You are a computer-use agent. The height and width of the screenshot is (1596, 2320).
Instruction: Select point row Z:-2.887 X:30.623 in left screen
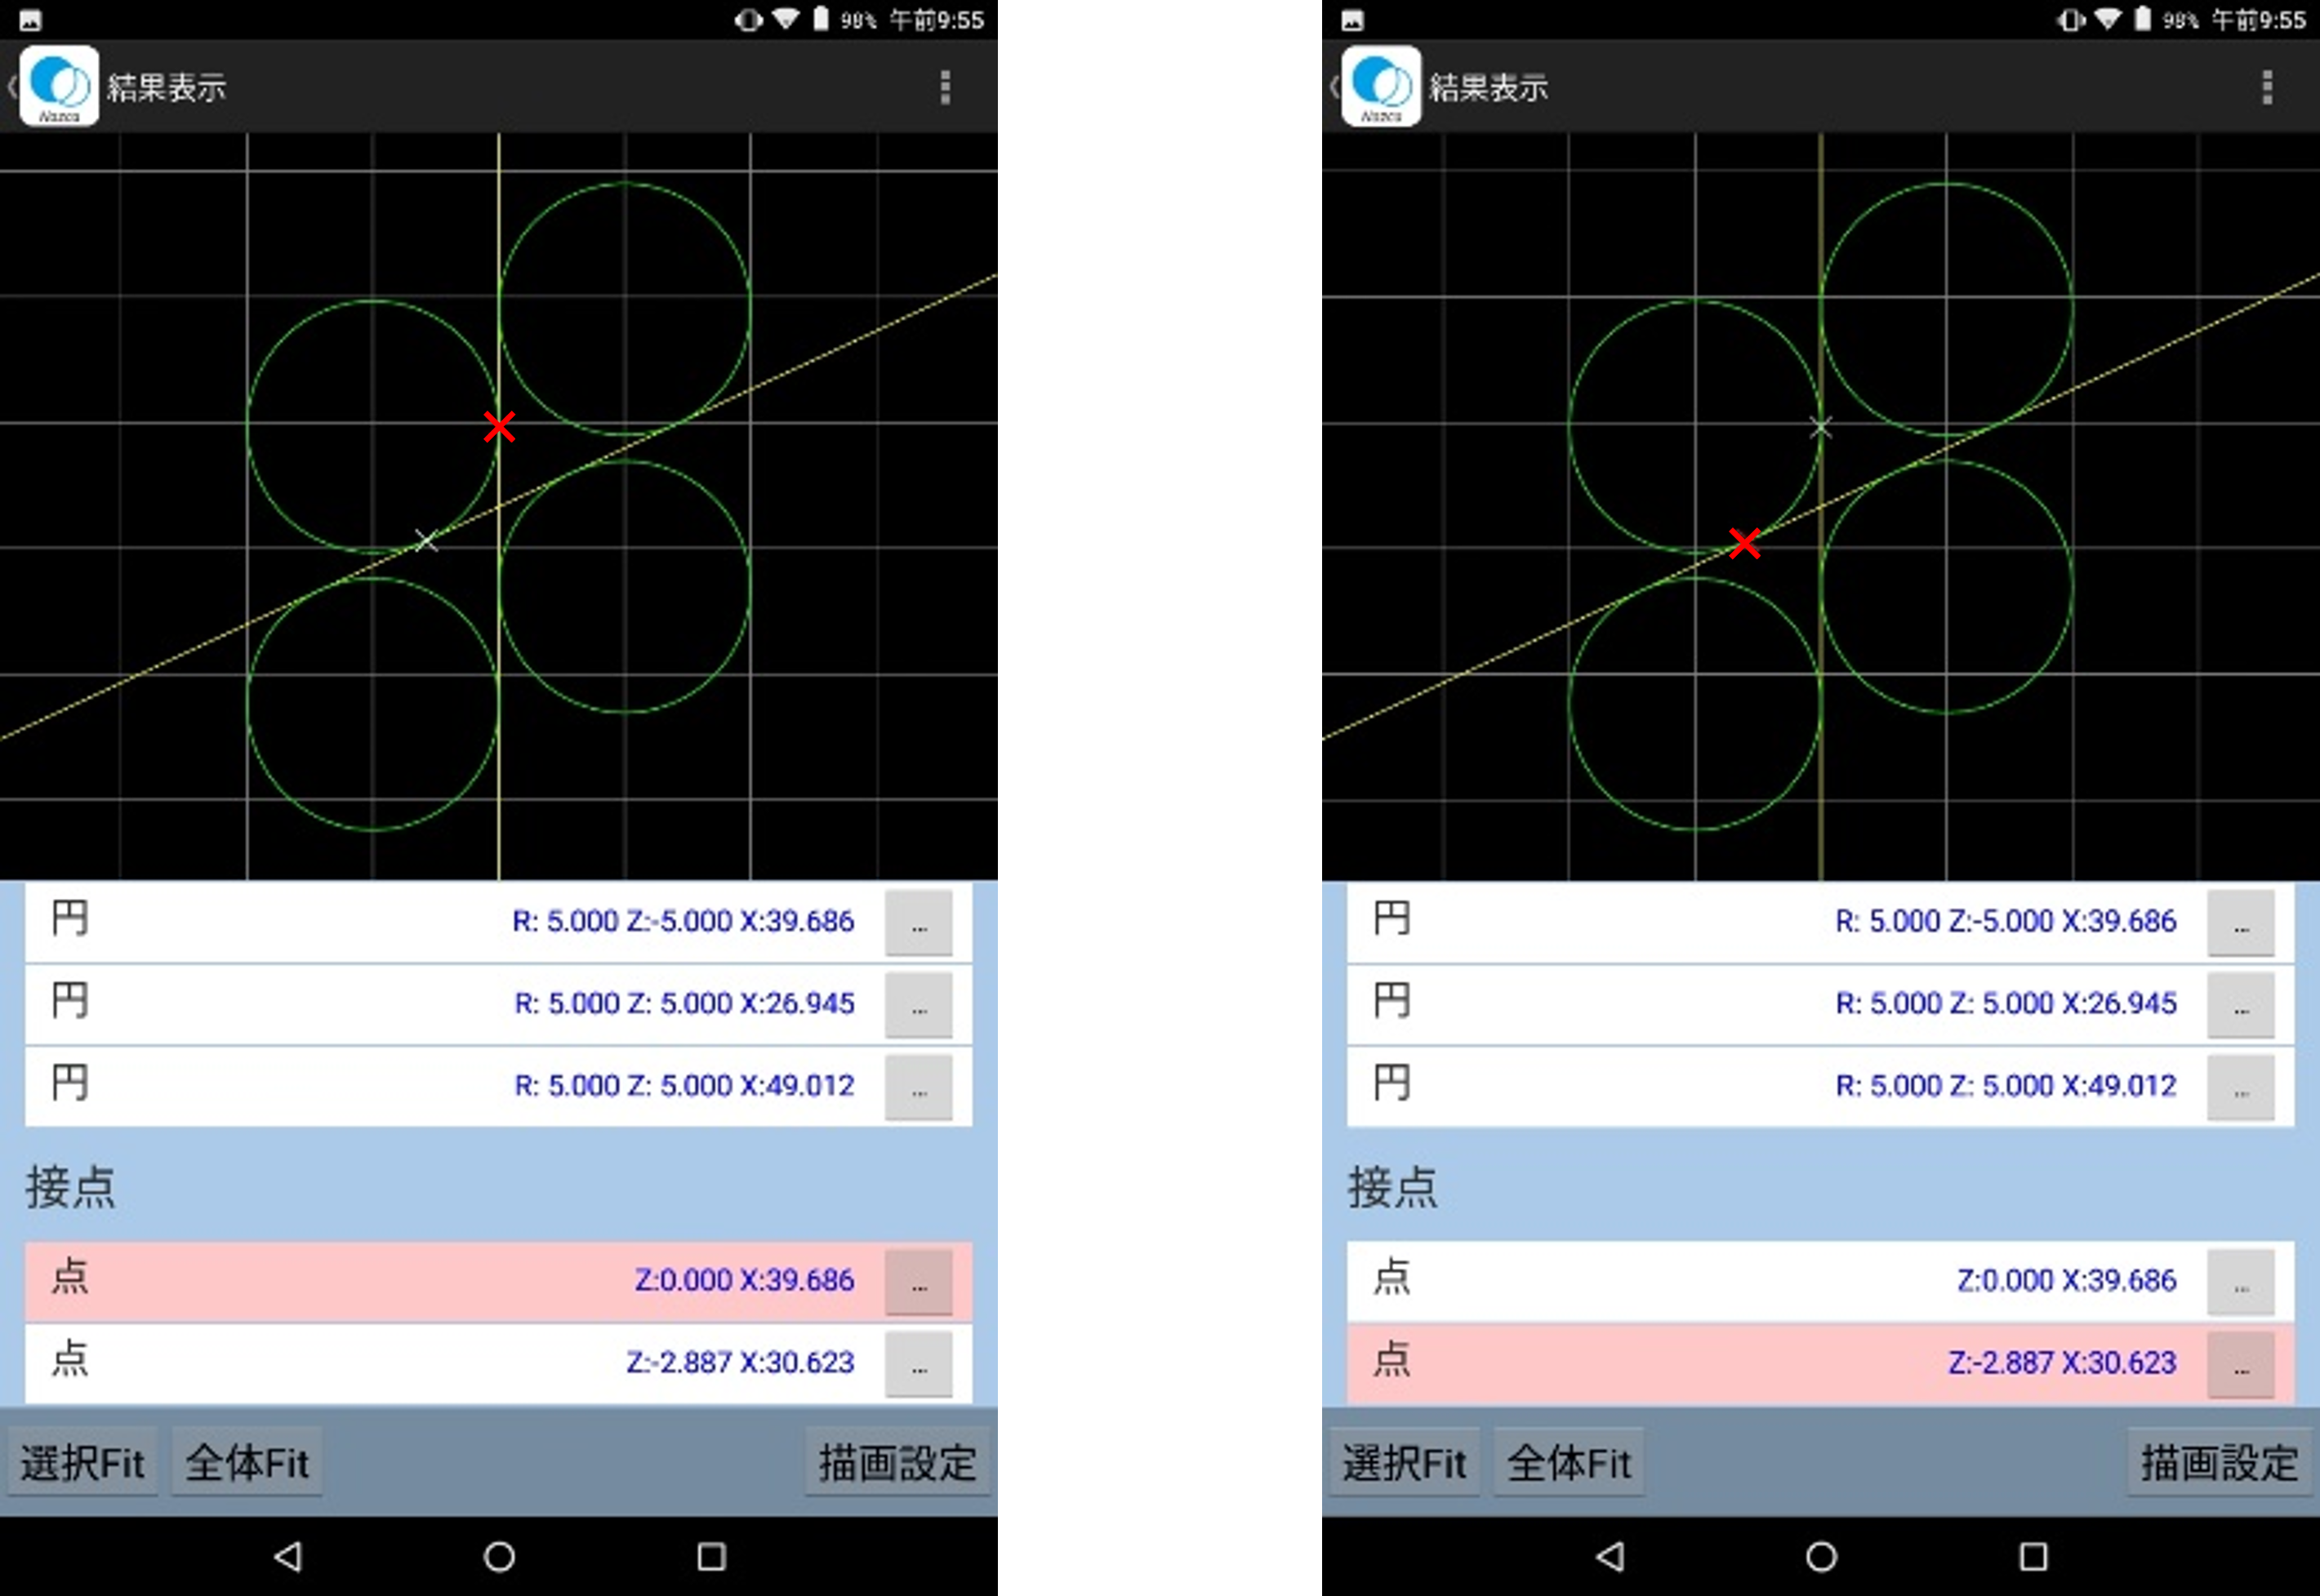(498, 1363)
